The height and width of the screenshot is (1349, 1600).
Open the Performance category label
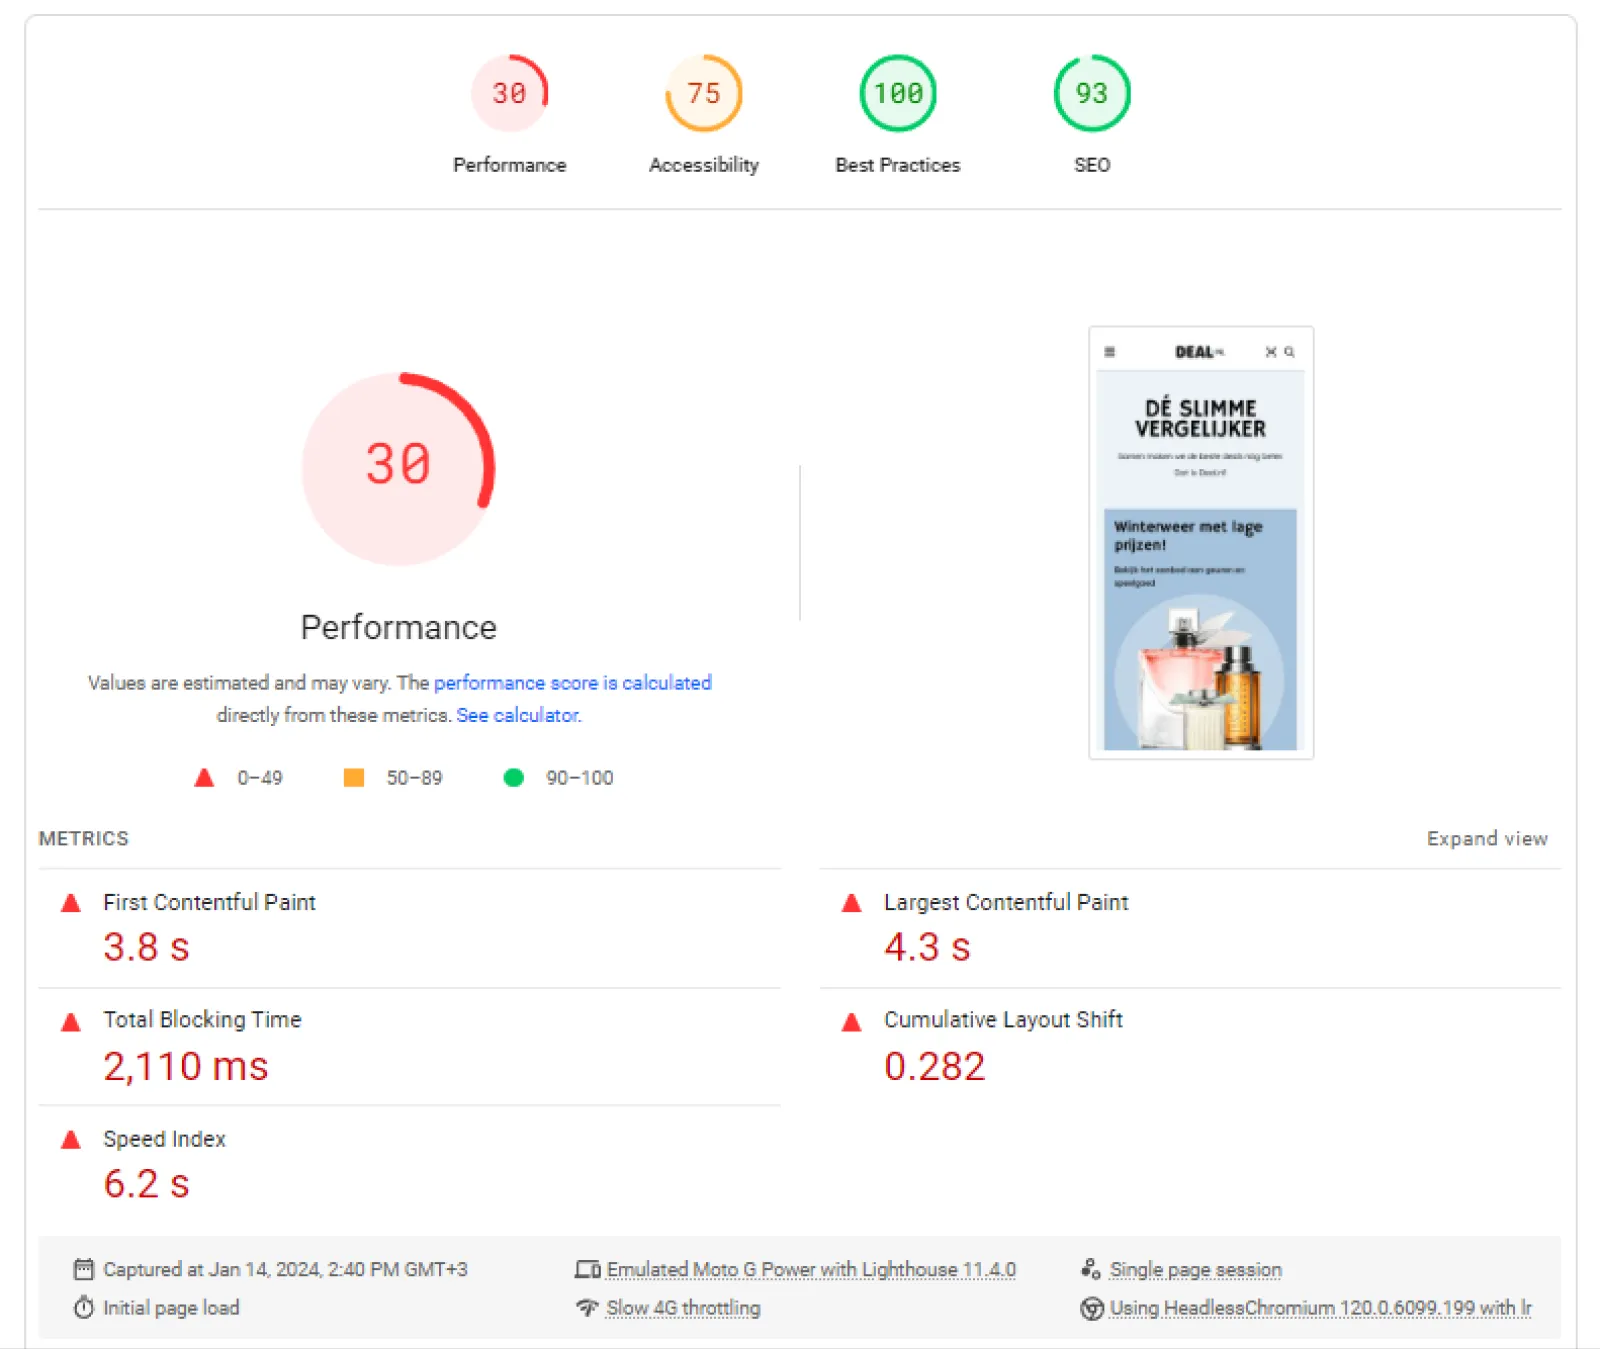(x=509, y=165)
